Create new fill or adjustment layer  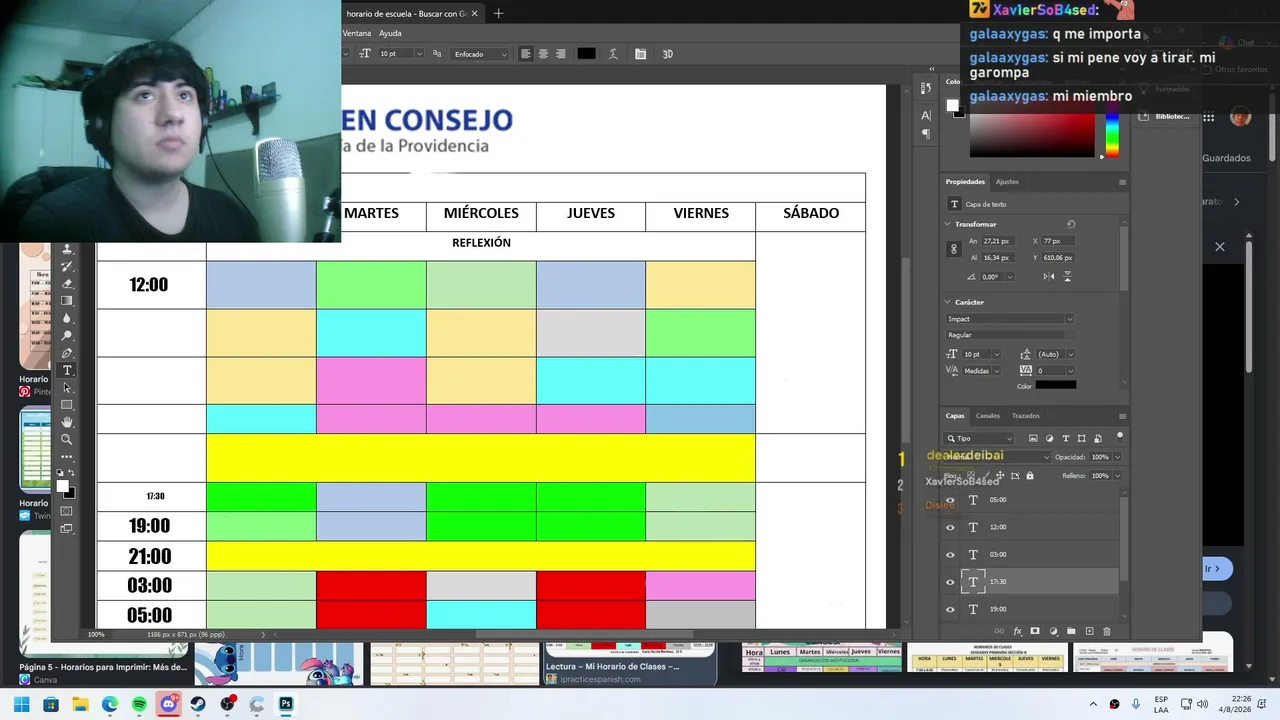pyautogui.click(x=1053, y=631)
